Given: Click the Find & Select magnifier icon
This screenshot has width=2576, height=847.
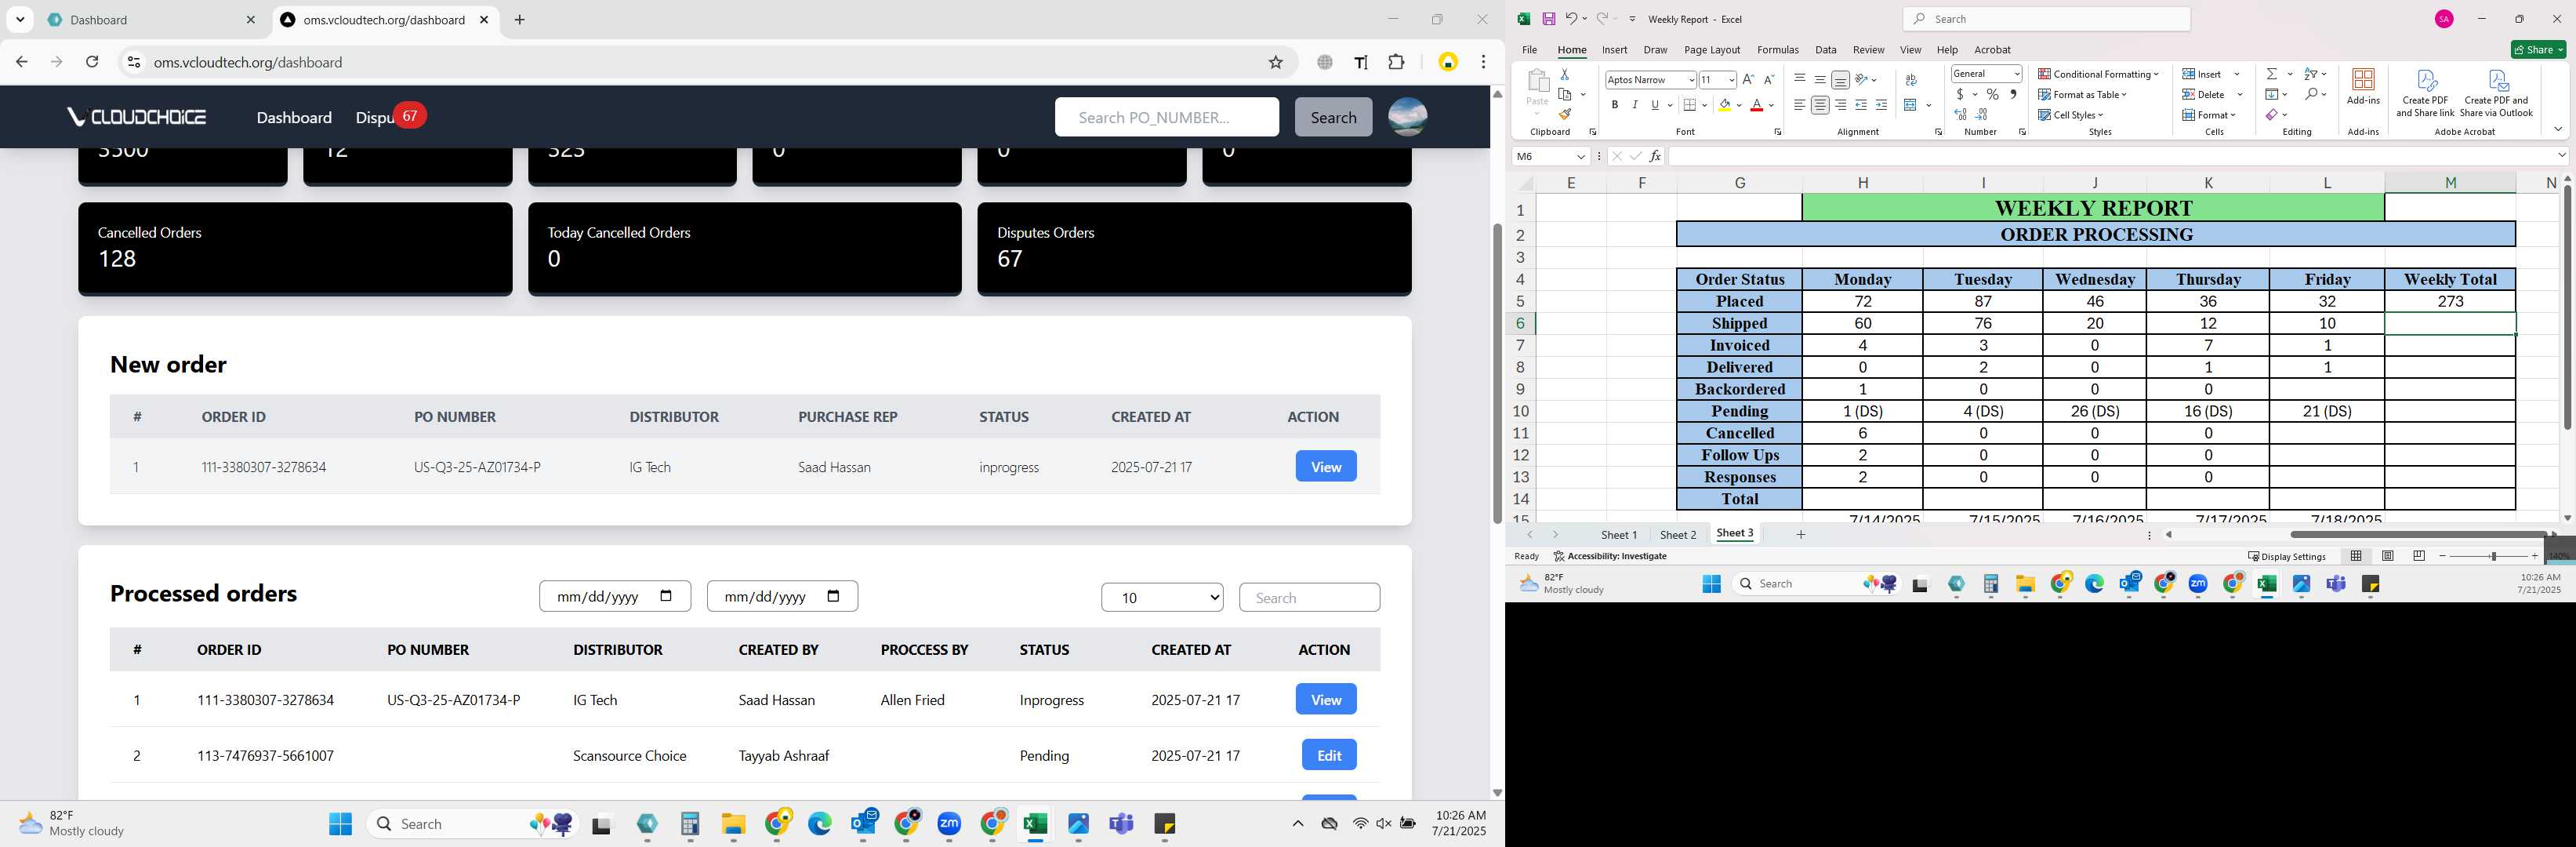Looking at the screenshot, I should coord(2311,94).
